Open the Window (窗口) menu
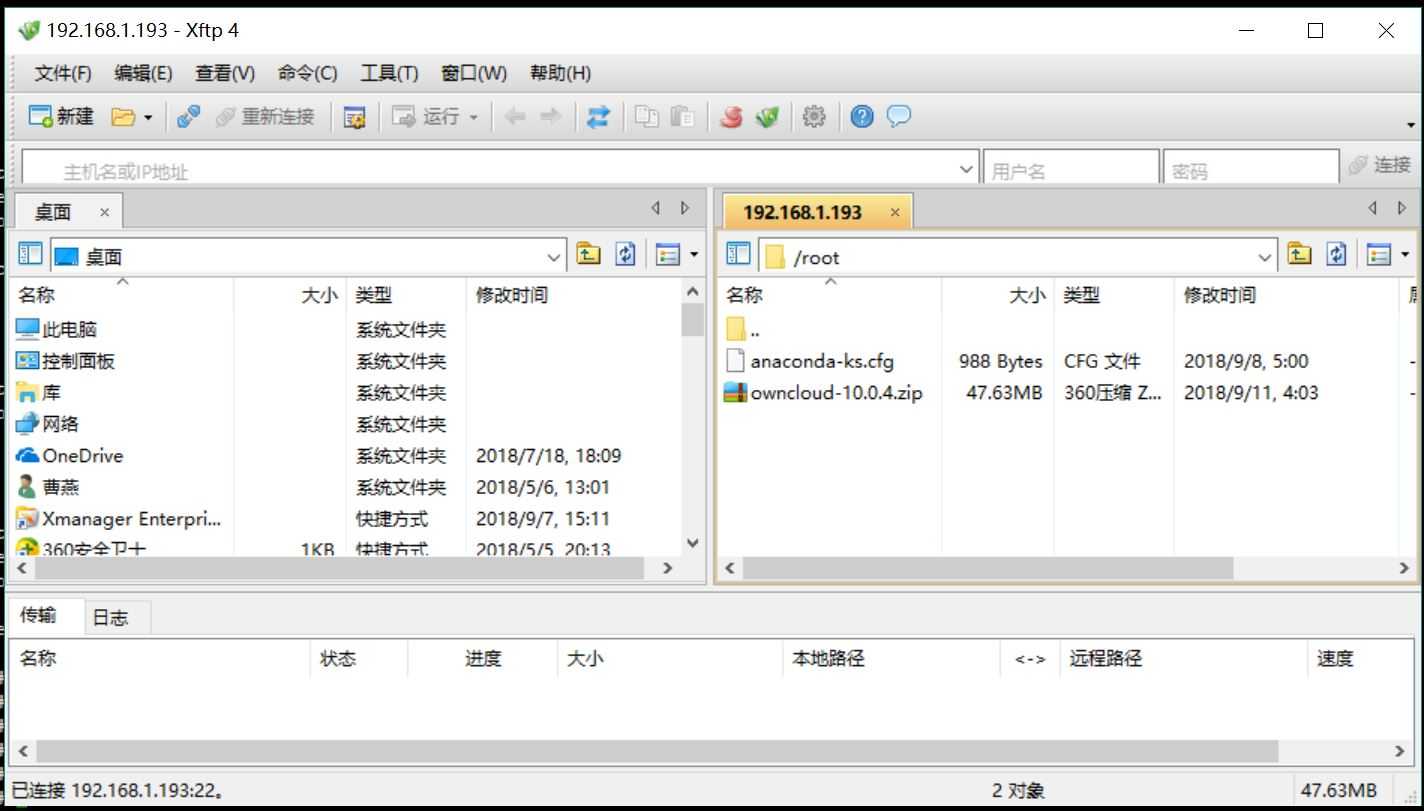1424x811 pixels. point(473,73)
